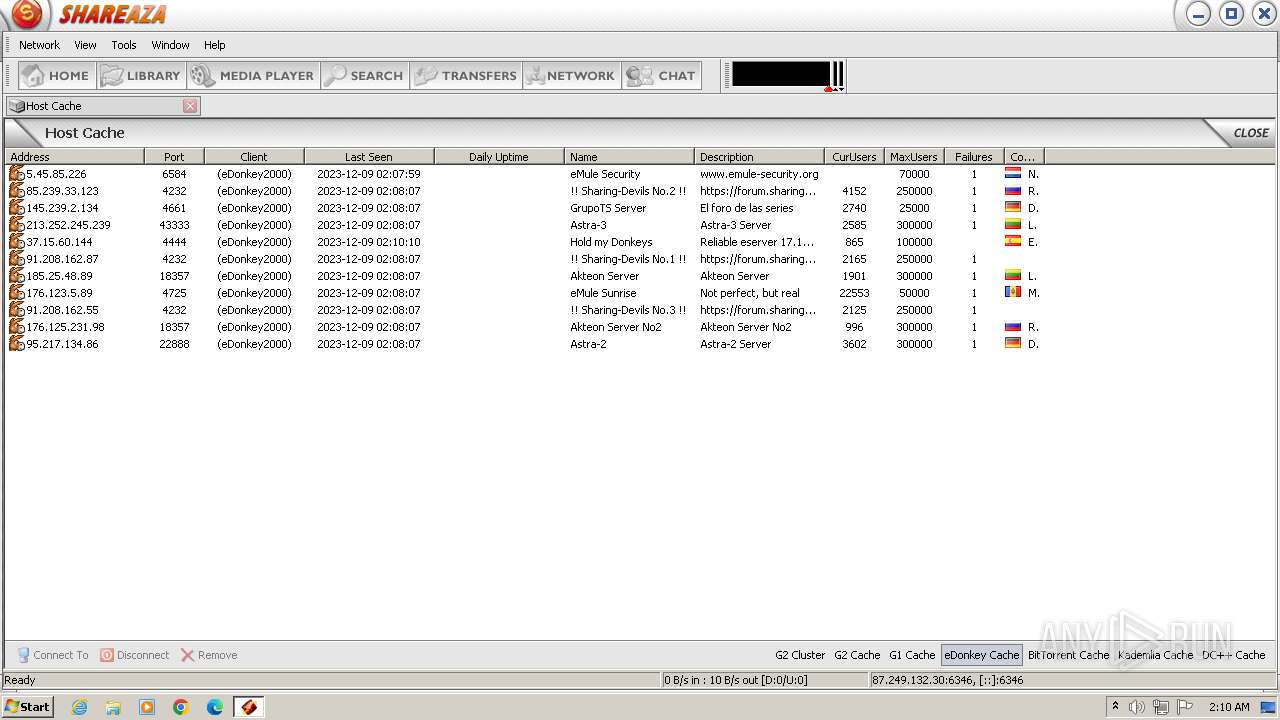Image resolution: width=1280 pixels, height=720 pixels.
Task: Switch to G2 Cache view
Action: (857, 655)
